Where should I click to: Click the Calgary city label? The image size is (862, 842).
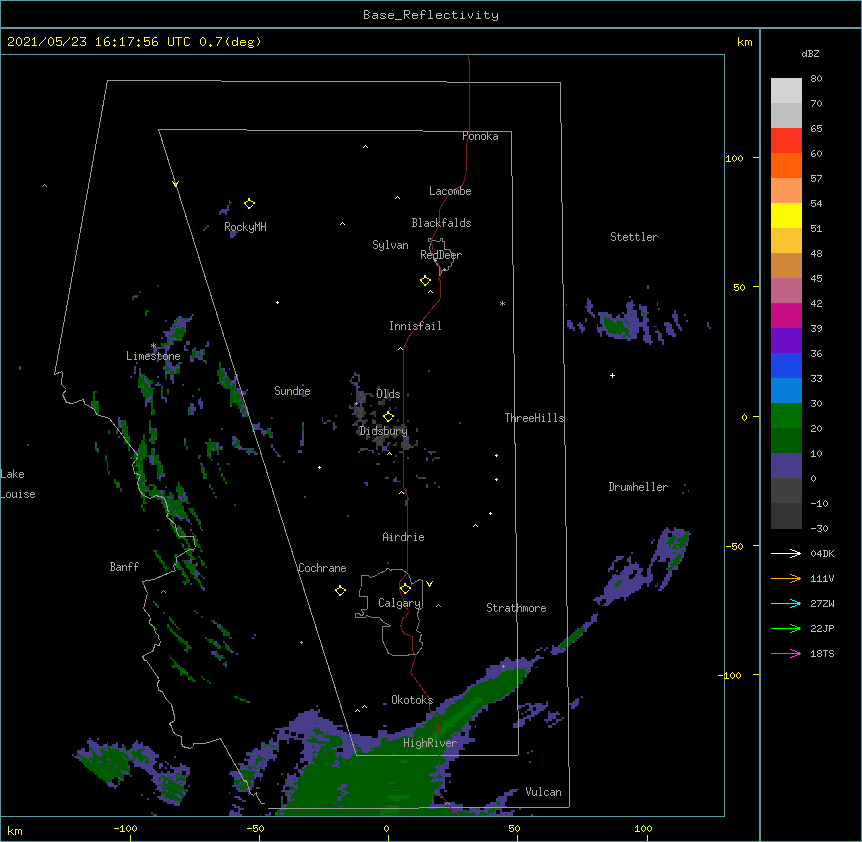(x=399, y=603)
